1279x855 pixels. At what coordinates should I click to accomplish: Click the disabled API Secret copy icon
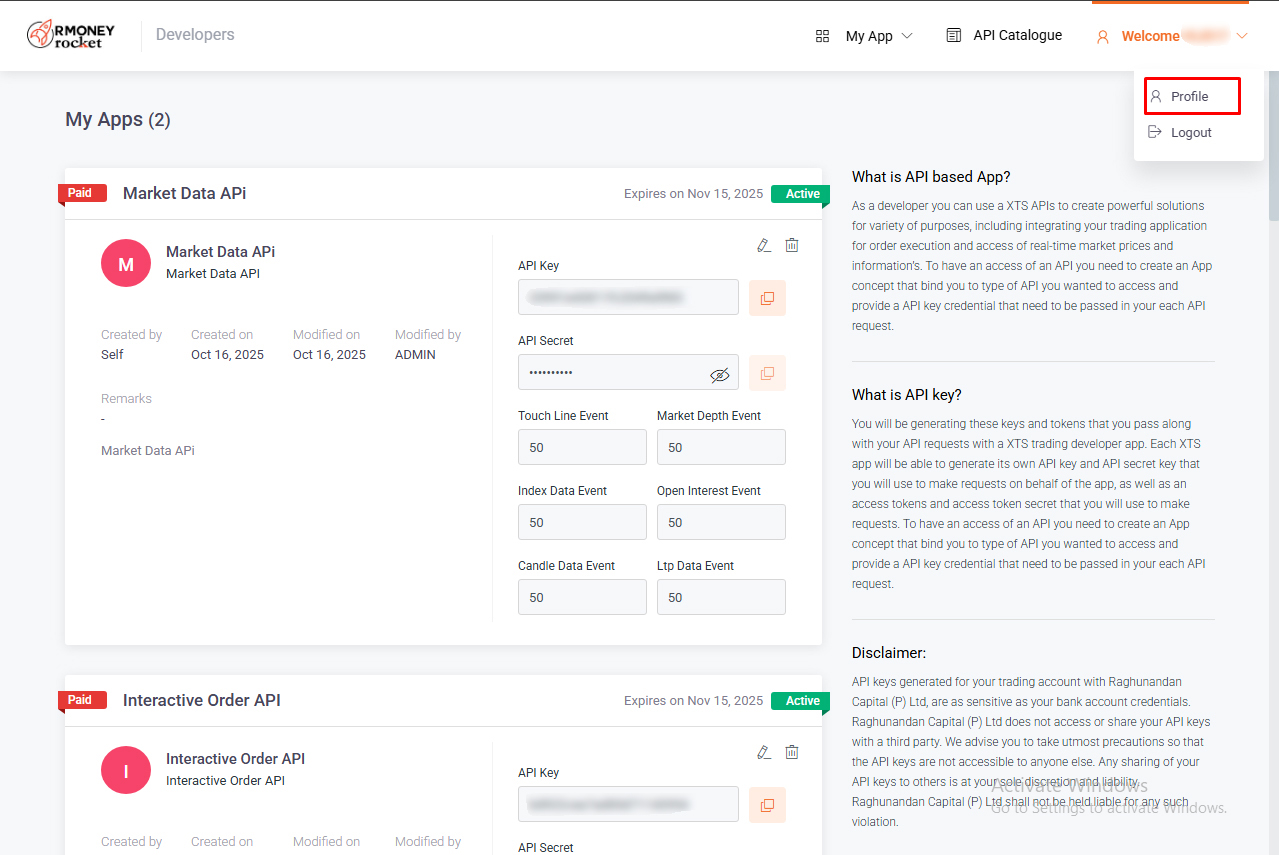click(767, 373)
